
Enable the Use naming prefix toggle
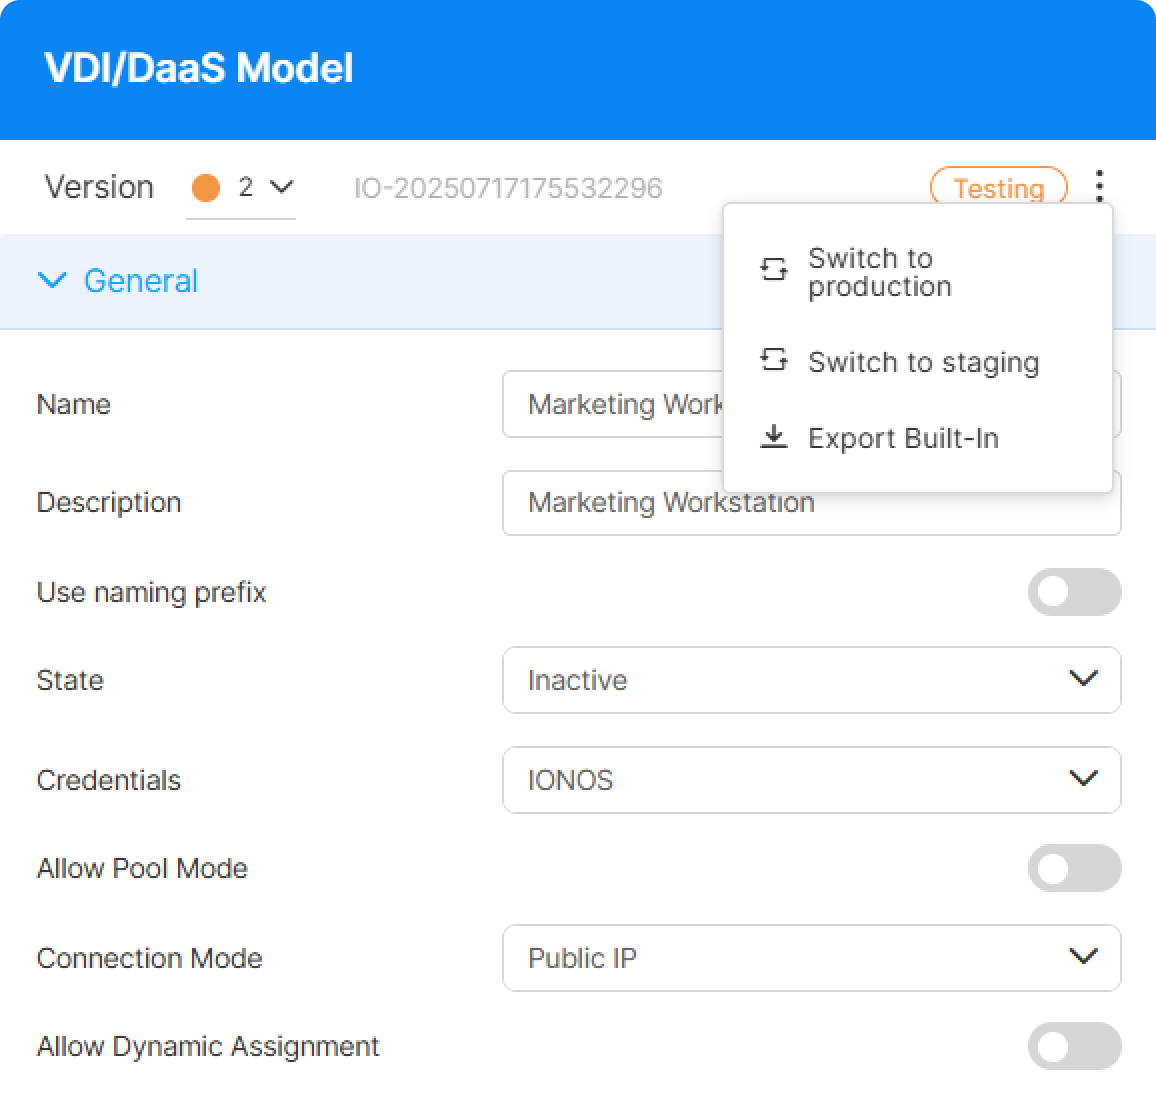pos(1074,592)
